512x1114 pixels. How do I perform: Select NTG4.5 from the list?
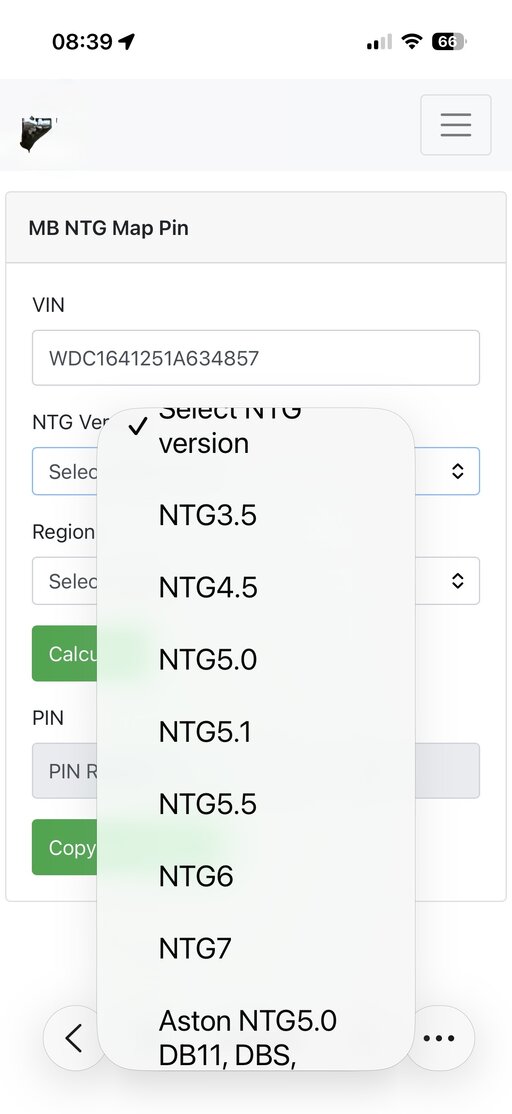click(256, 588)
